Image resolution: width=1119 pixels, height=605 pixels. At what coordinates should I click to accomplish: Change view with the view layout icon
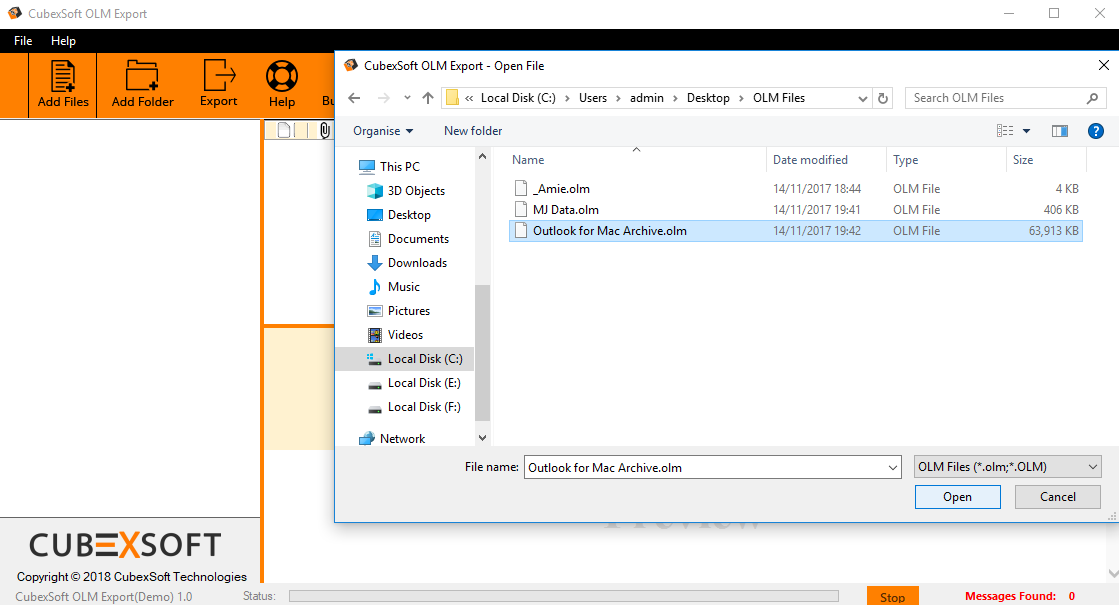pos(1005,131)
